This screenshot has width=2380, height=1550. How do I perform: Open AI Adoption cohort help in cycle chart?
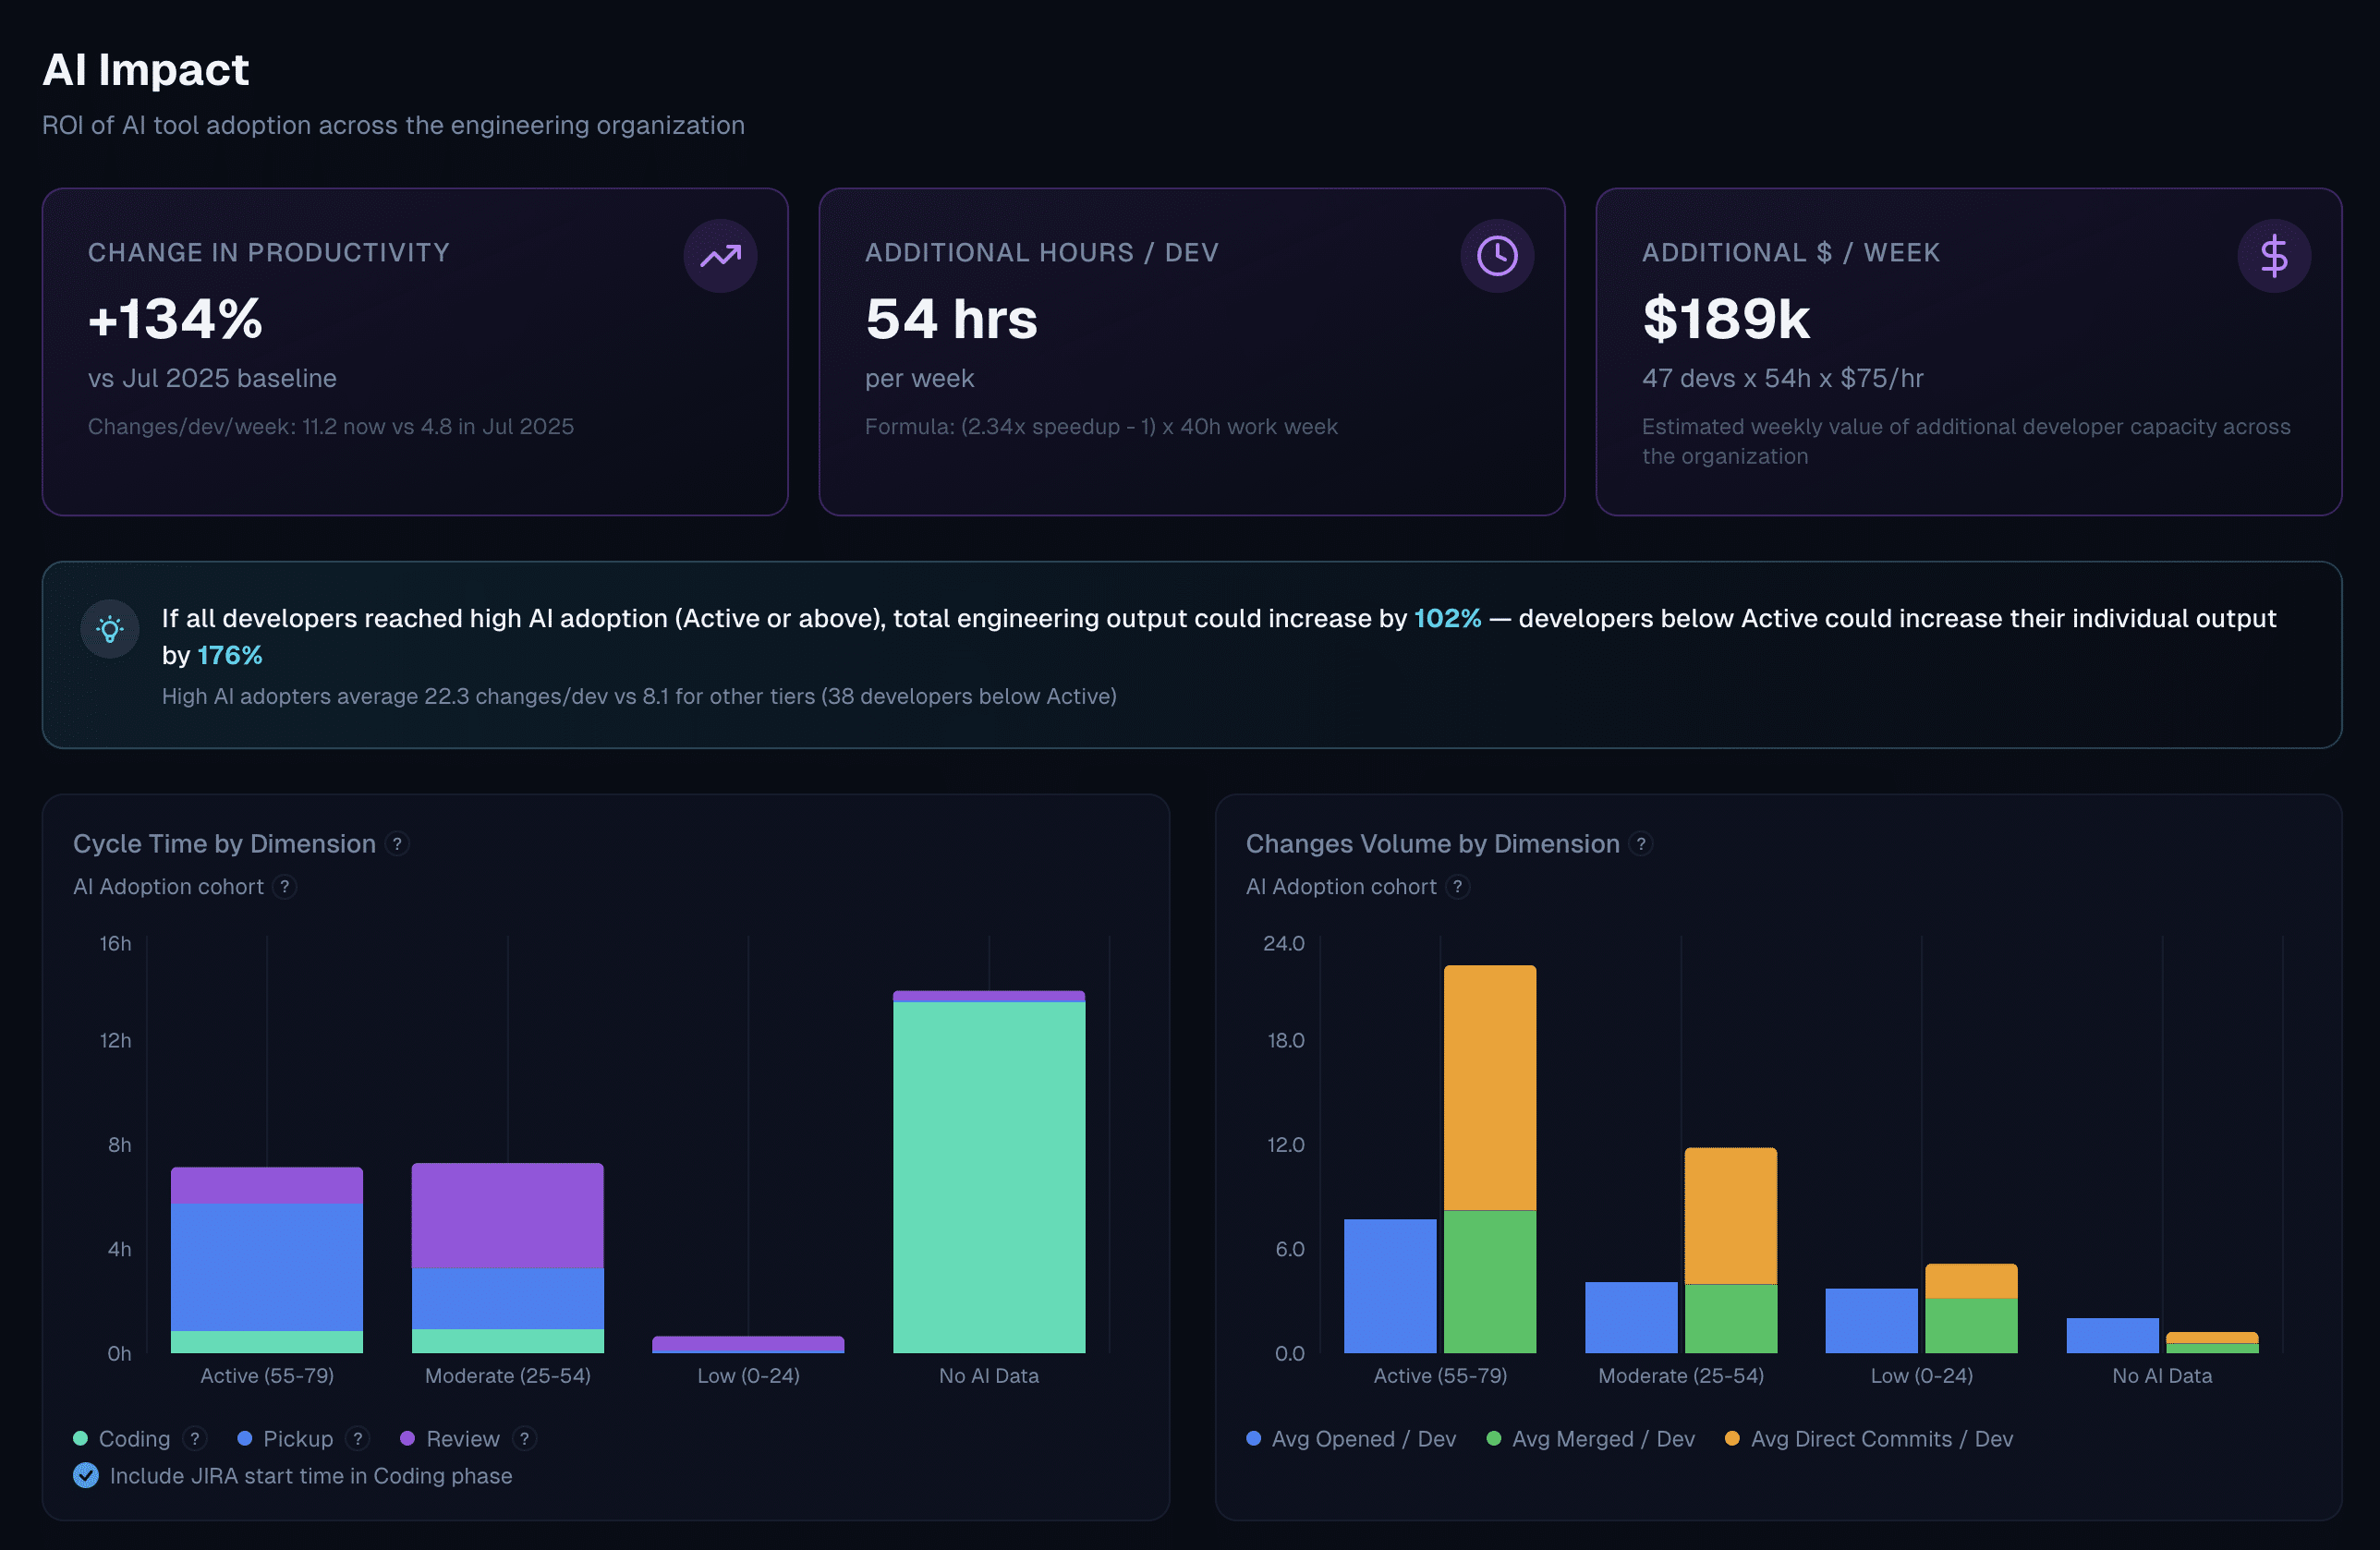(x=285, y=887)
